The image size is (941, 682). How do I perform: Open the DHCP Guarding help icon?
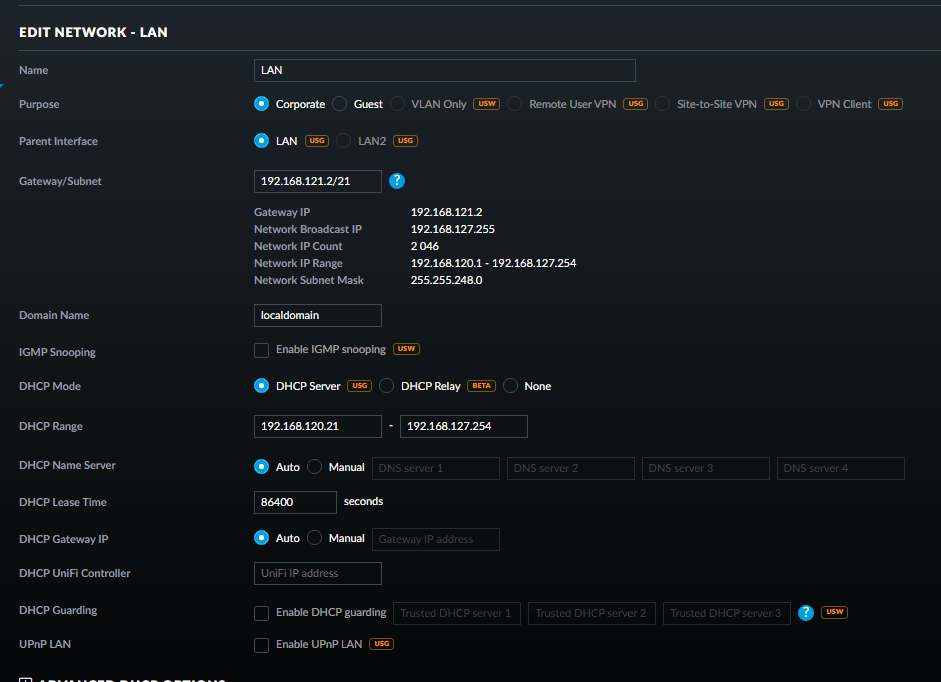(x=805, y=612)
